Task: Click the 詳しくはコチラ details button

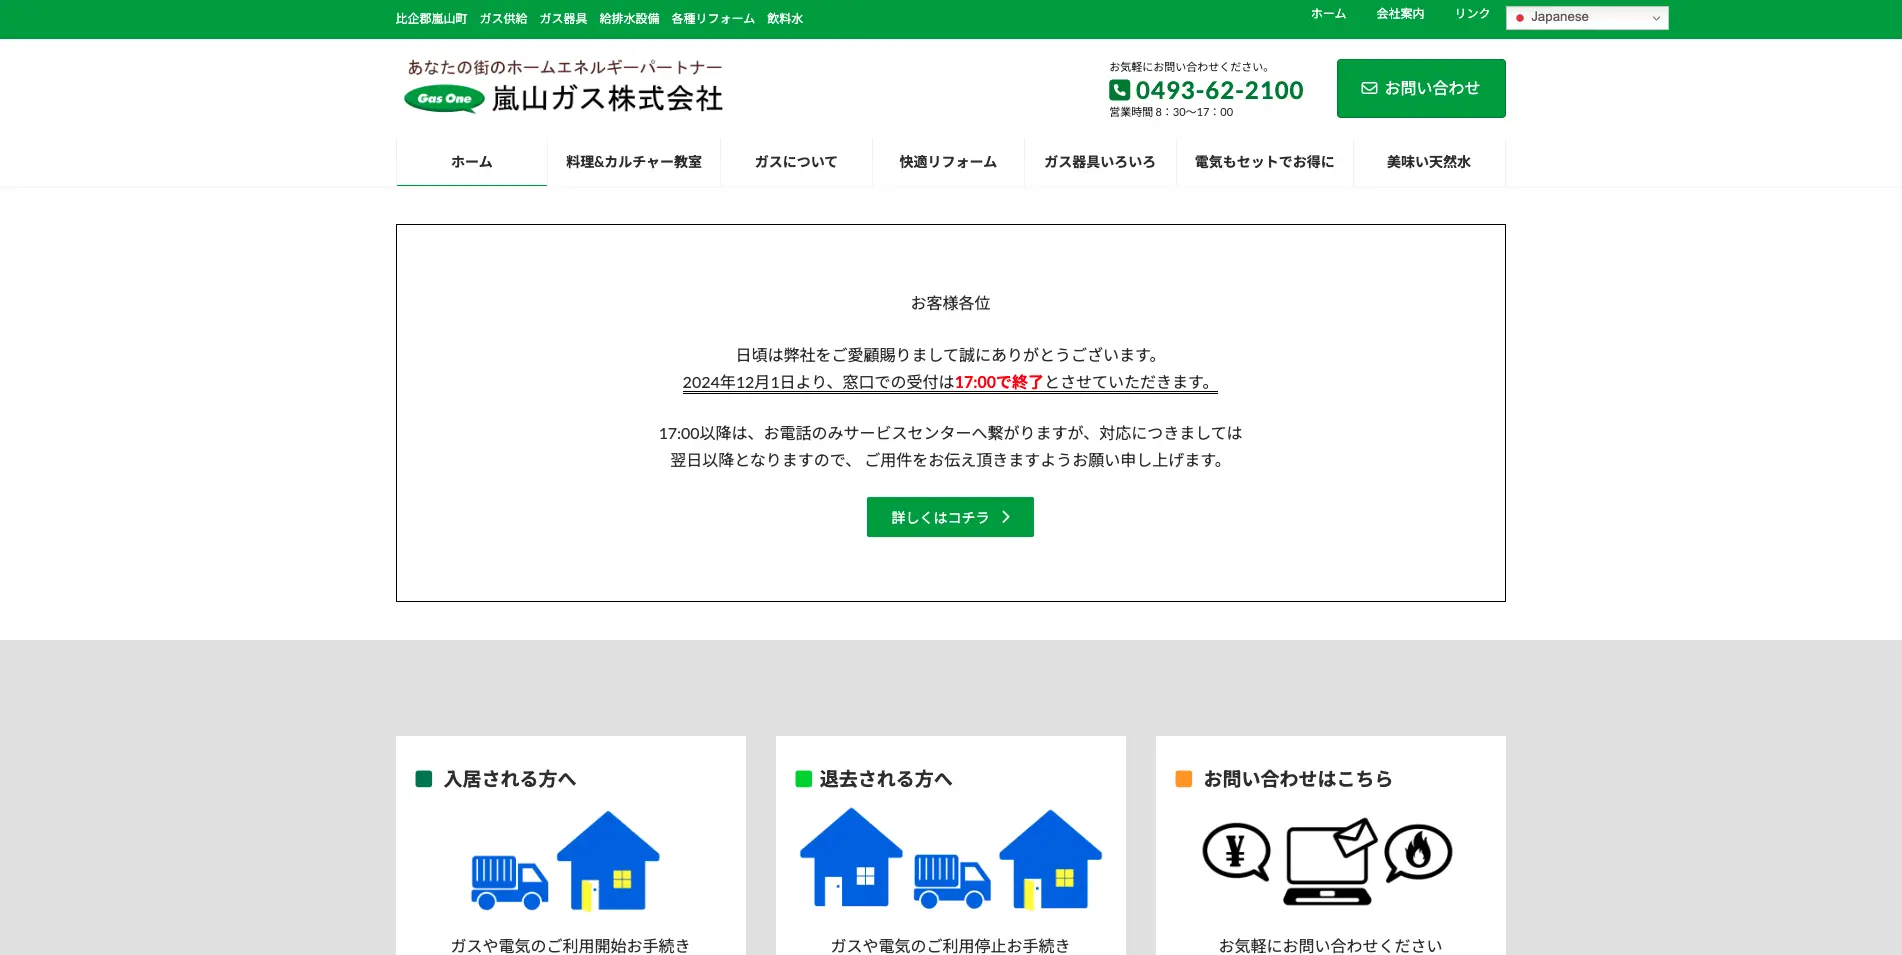Action: pos(950,517)
